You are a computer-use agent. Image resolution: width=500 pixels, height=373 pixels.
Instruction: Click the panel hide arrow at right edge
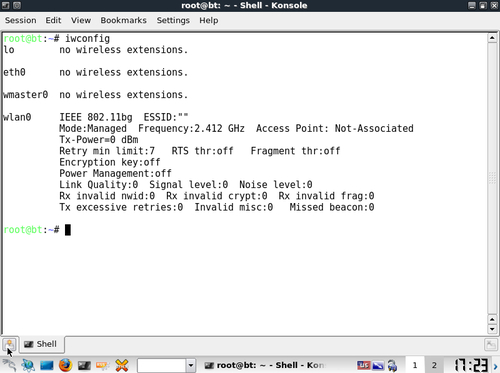pyautogui.click(x=495, y=366)
